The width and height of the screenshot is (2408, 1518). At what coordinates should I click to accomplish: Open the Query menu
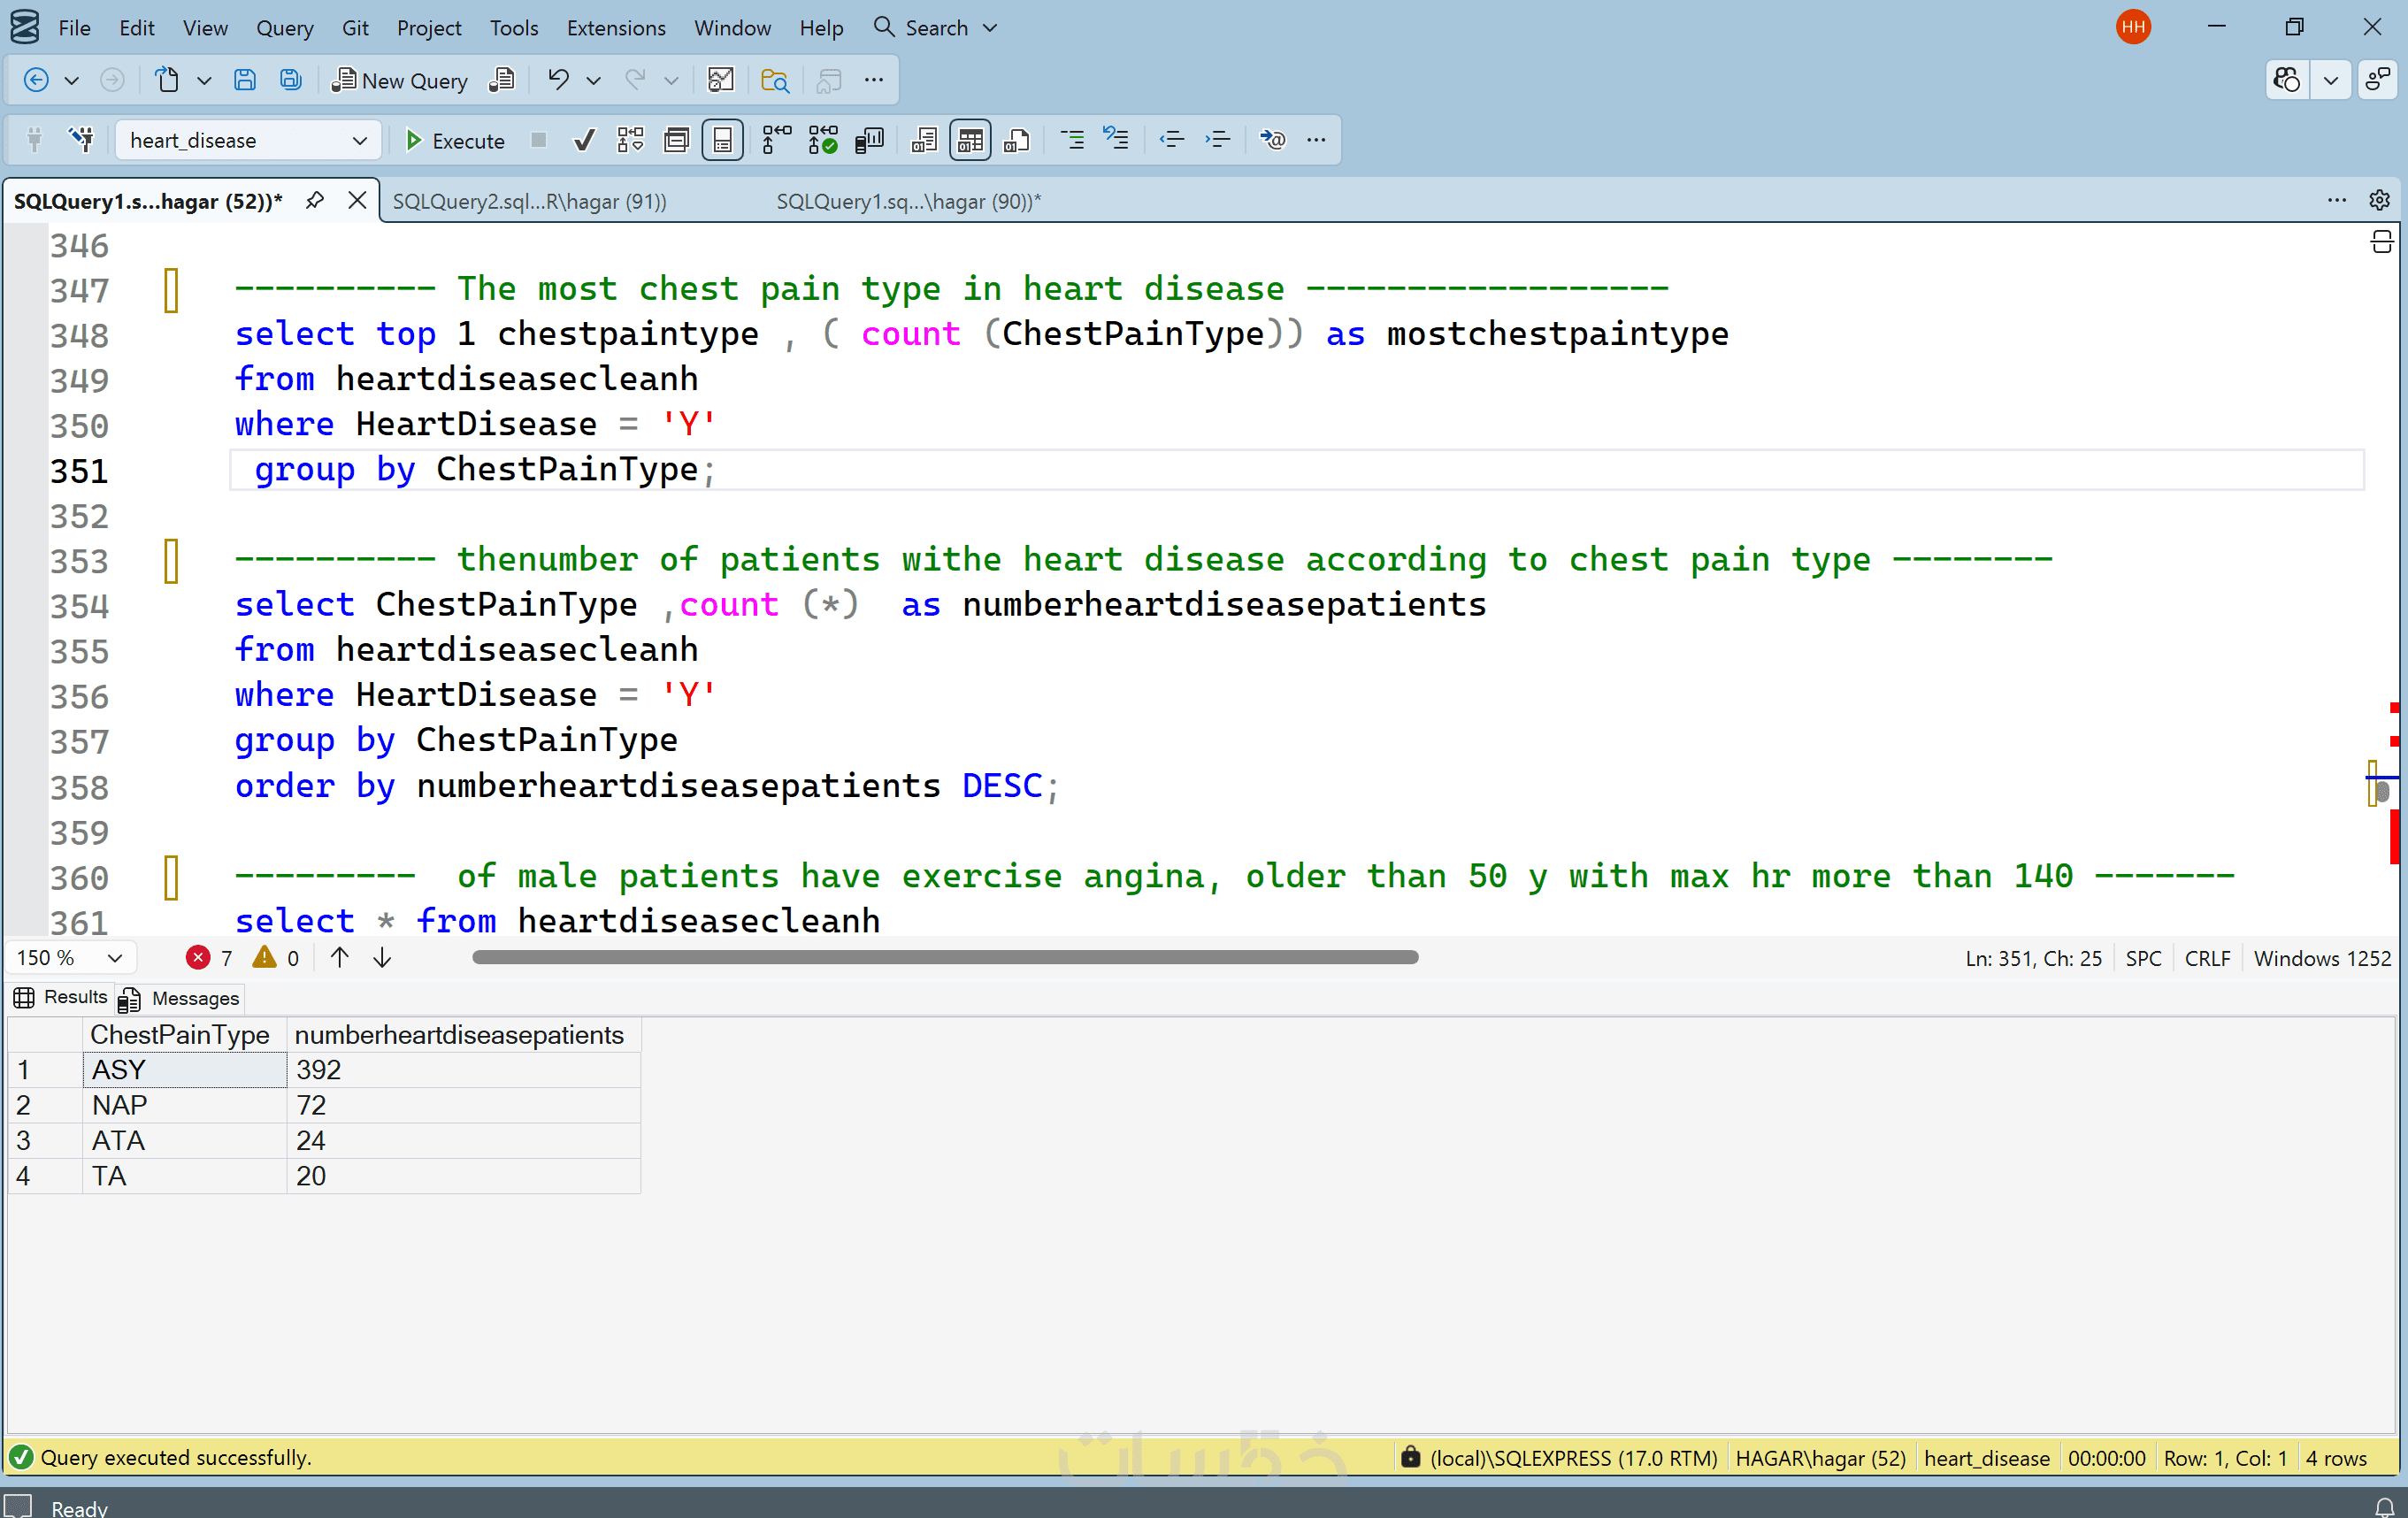pyautogui.click(x=284, y=28)
